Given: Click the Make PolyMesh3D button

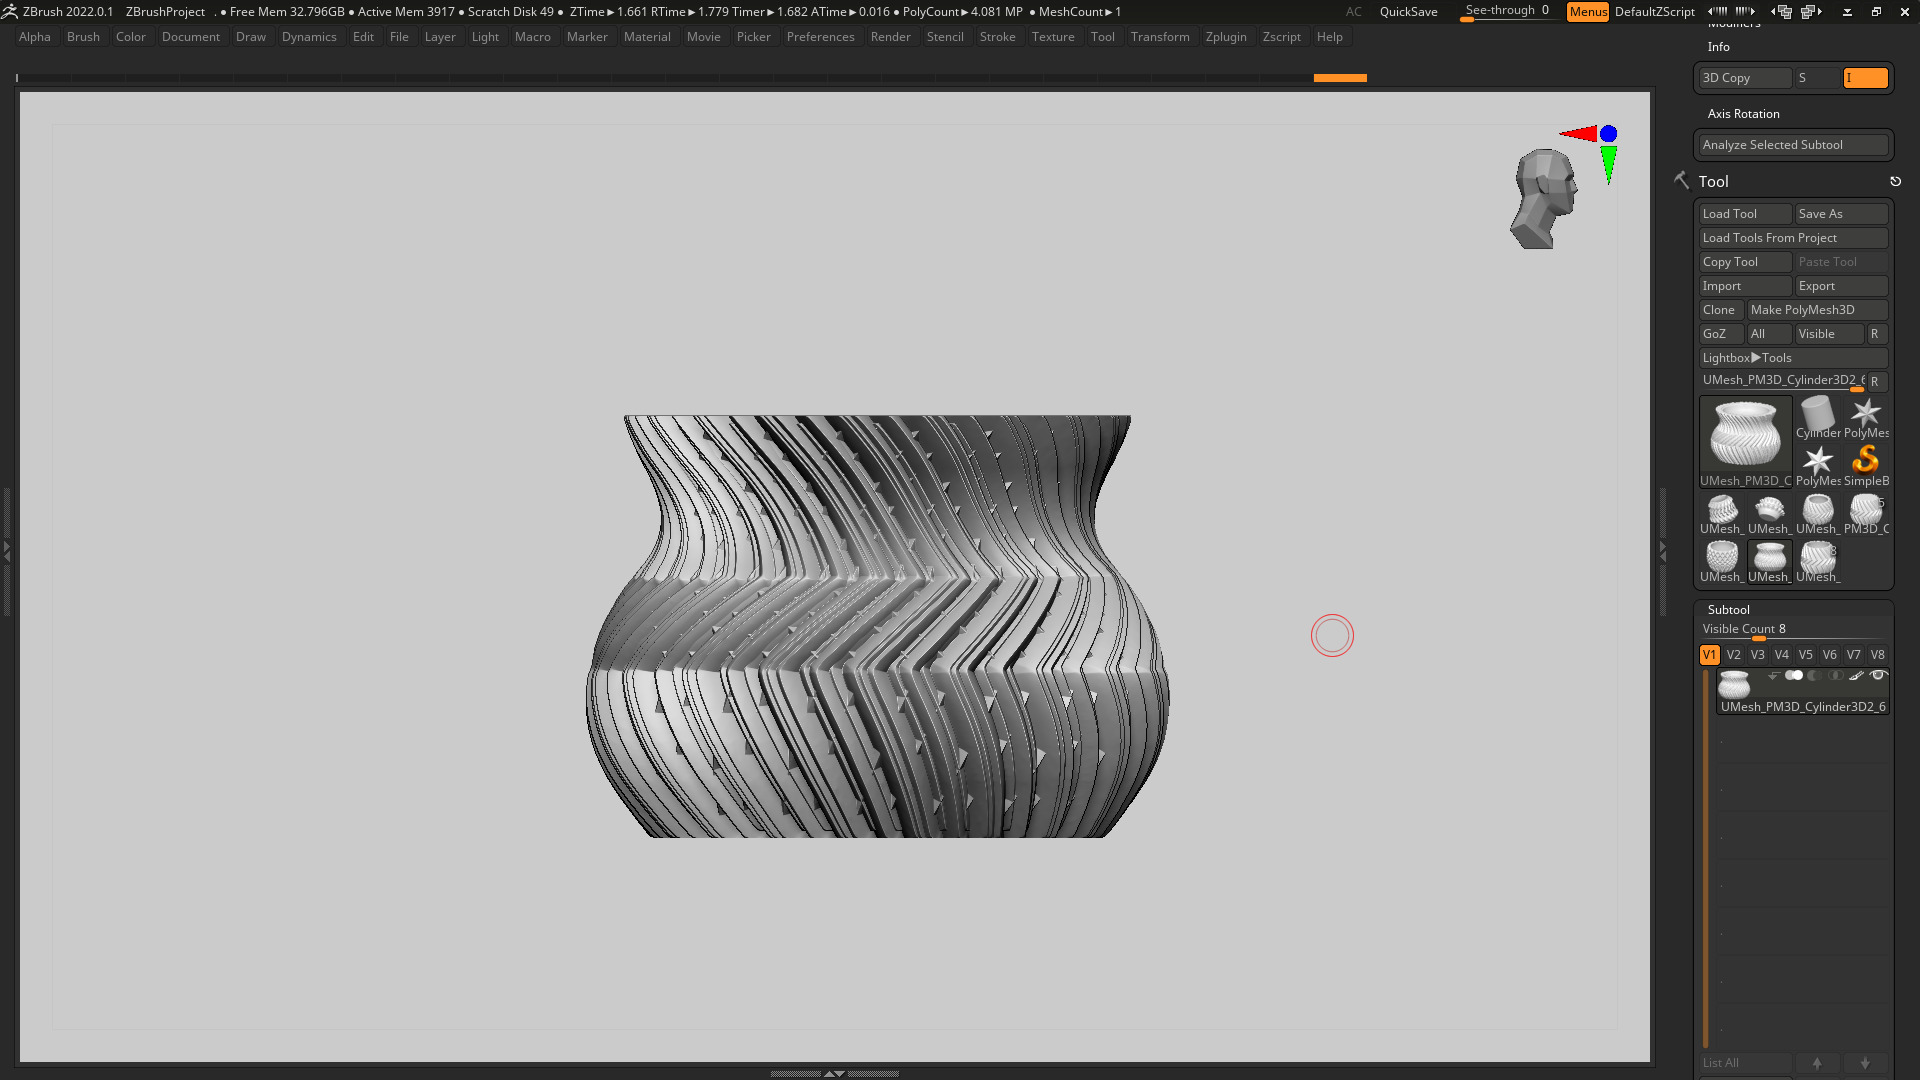Looking at the screenshot, I should pyautogui.click(x=1817, y=310).
